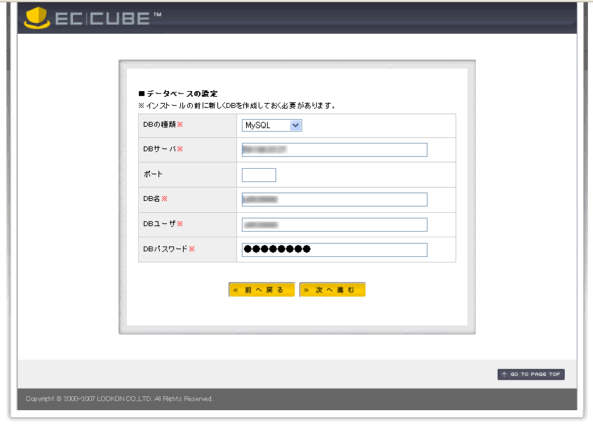This screenshot has height=425, width=593.
Task: Click the dropdown arrow beside MySQL
Action: click(296, 126)
